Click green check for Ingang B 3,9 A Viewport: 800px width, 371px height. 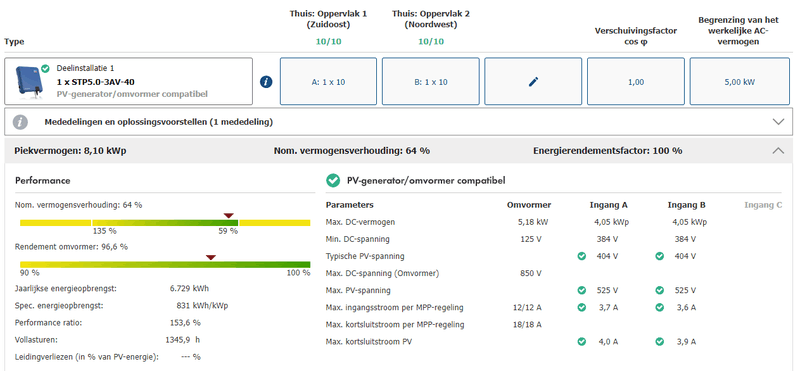[660, 341]
